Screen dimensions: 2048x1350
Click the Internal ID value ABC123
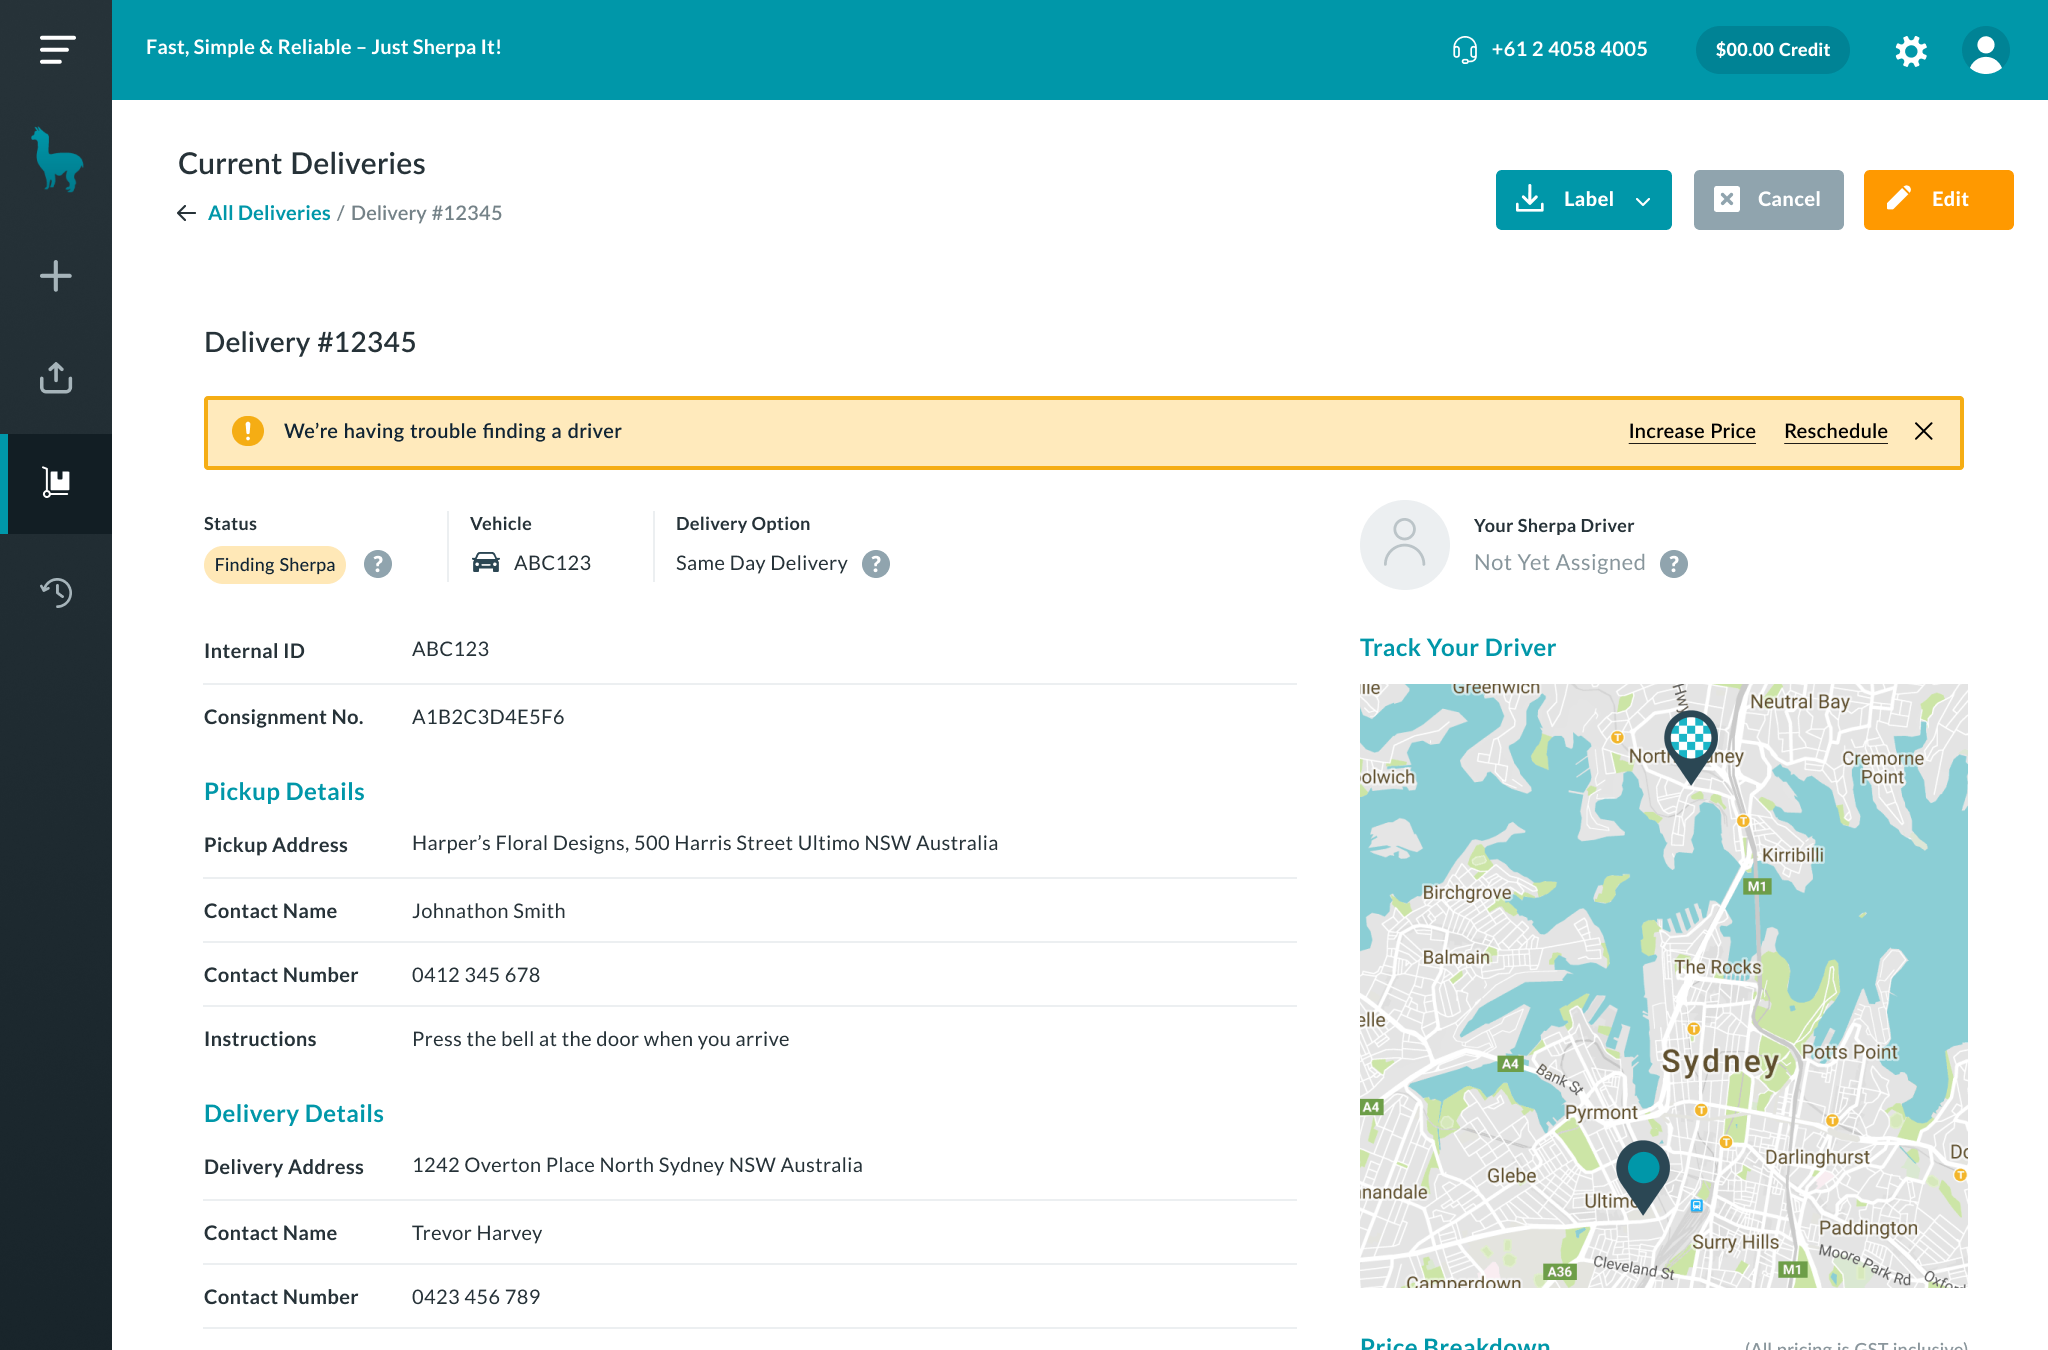[x=450, y=649]
